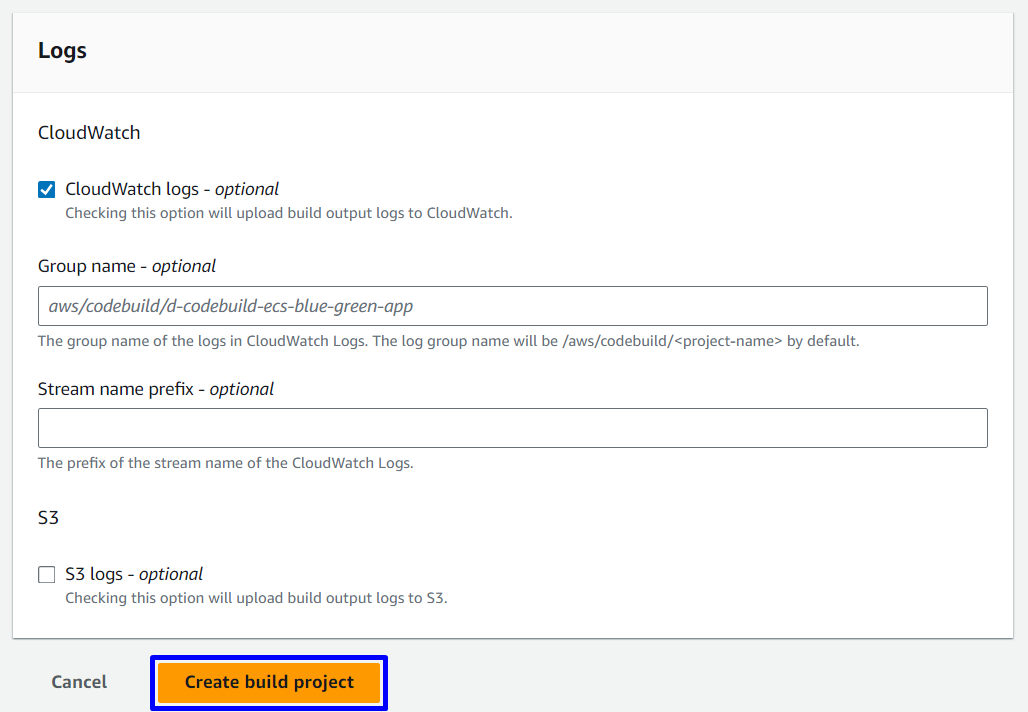
Task: Focus the Stream name prefix text box
Action: coord(512,428)
